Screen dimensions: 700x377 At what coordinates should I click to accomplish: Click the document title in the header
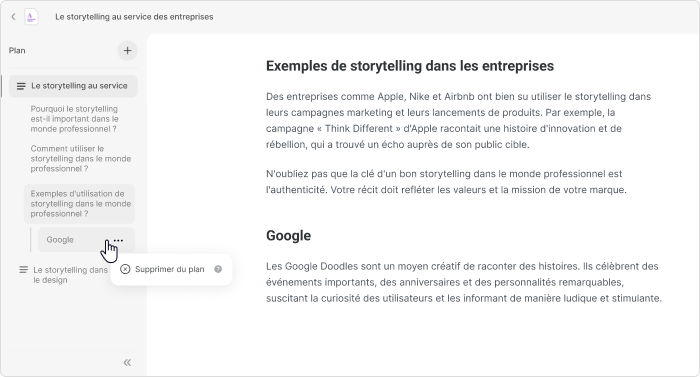(x=134, y=17)
